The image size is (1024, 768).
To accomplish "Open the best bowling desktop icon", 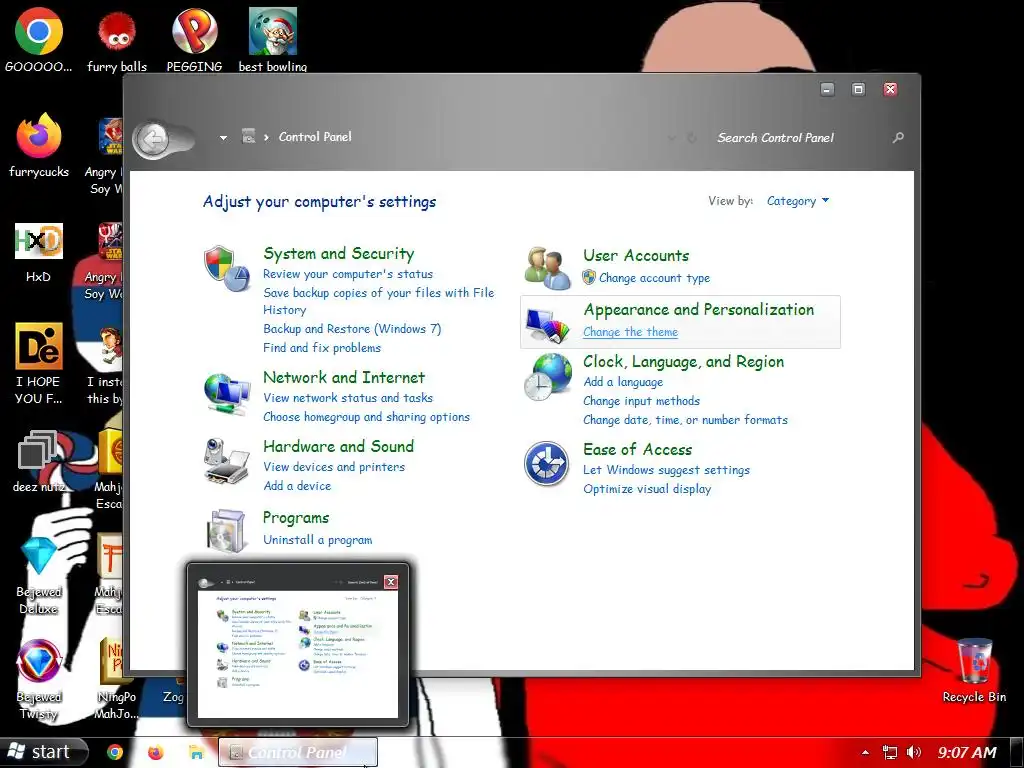I will 272,40.
